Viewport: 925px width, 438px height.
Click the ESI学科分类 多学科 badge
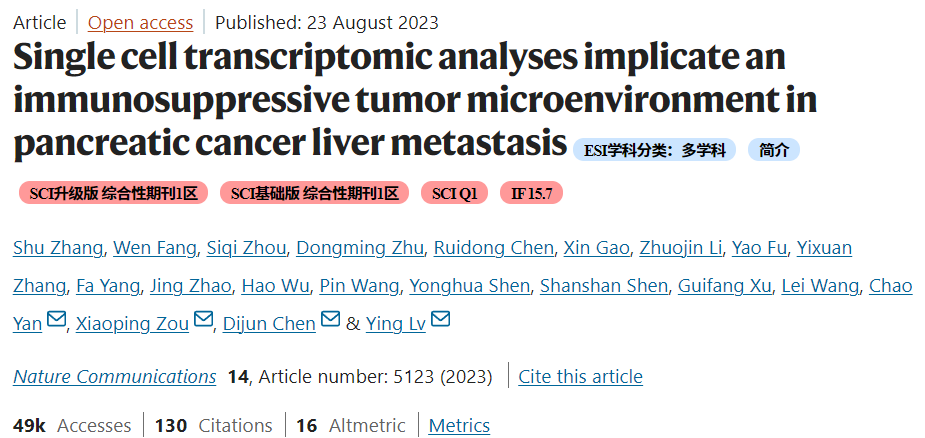point(654,150)
